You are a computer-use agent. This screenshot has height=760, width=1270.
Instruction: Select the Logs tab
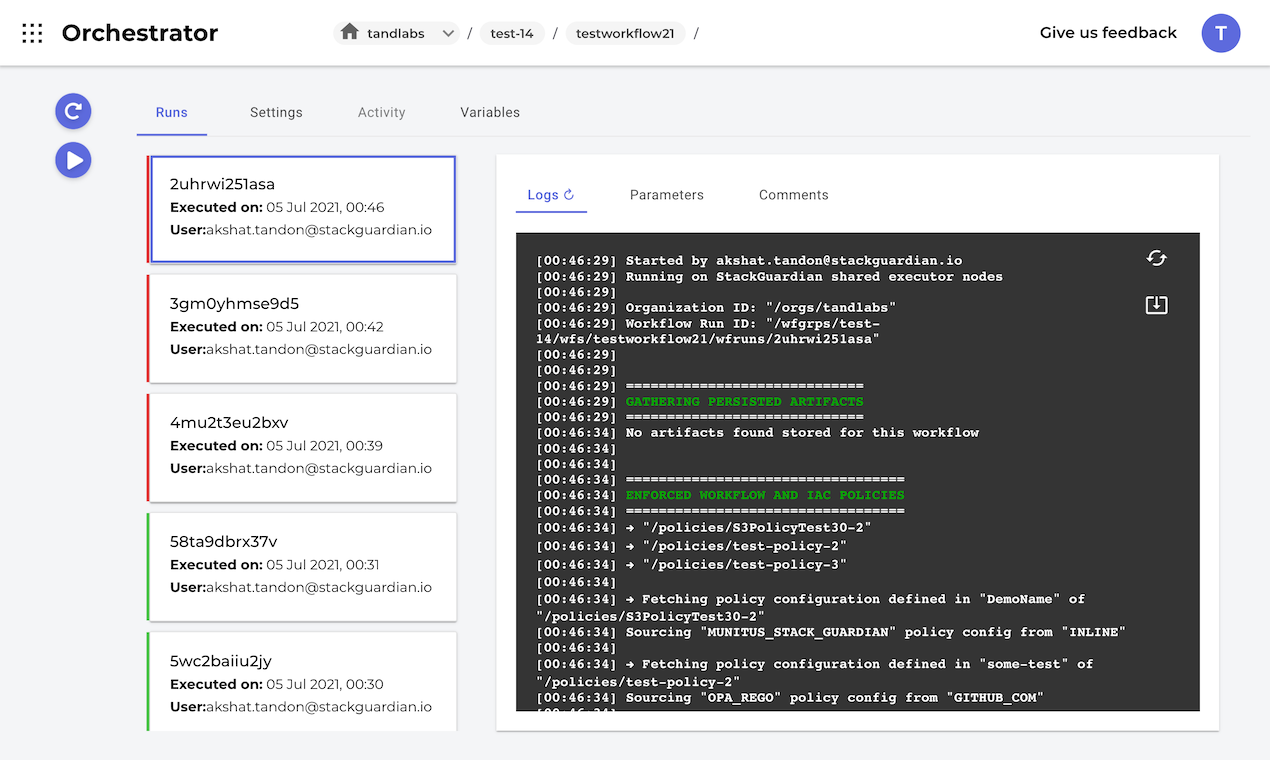pyautogui.click(x=551, y=195)
